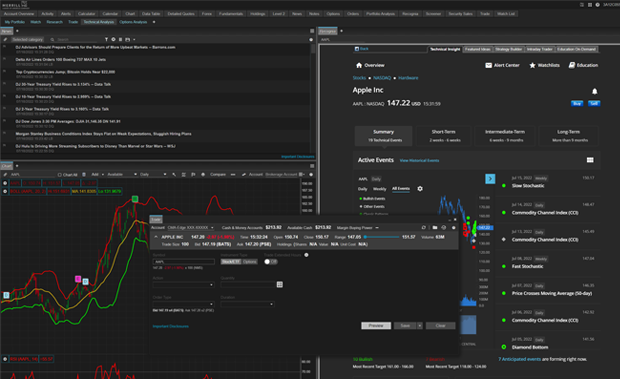Image resolution: width=620 pixels, height=379 pixels.
Task: Open the News panel pencil edit icon
Action: click(5, 40)
